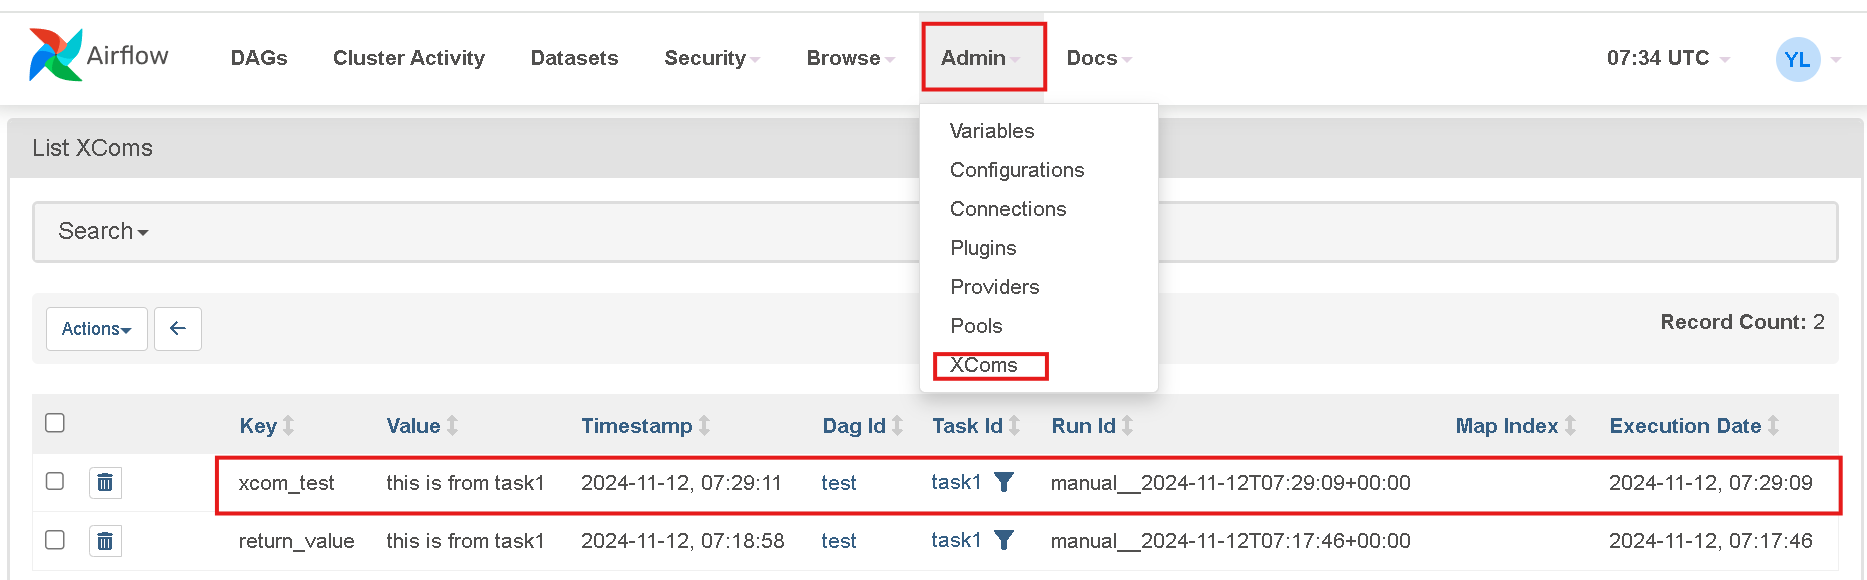This screenshot has height=580, width=1867.
Task: Select XComs from the Admin menu
Action: coord(983,365)
